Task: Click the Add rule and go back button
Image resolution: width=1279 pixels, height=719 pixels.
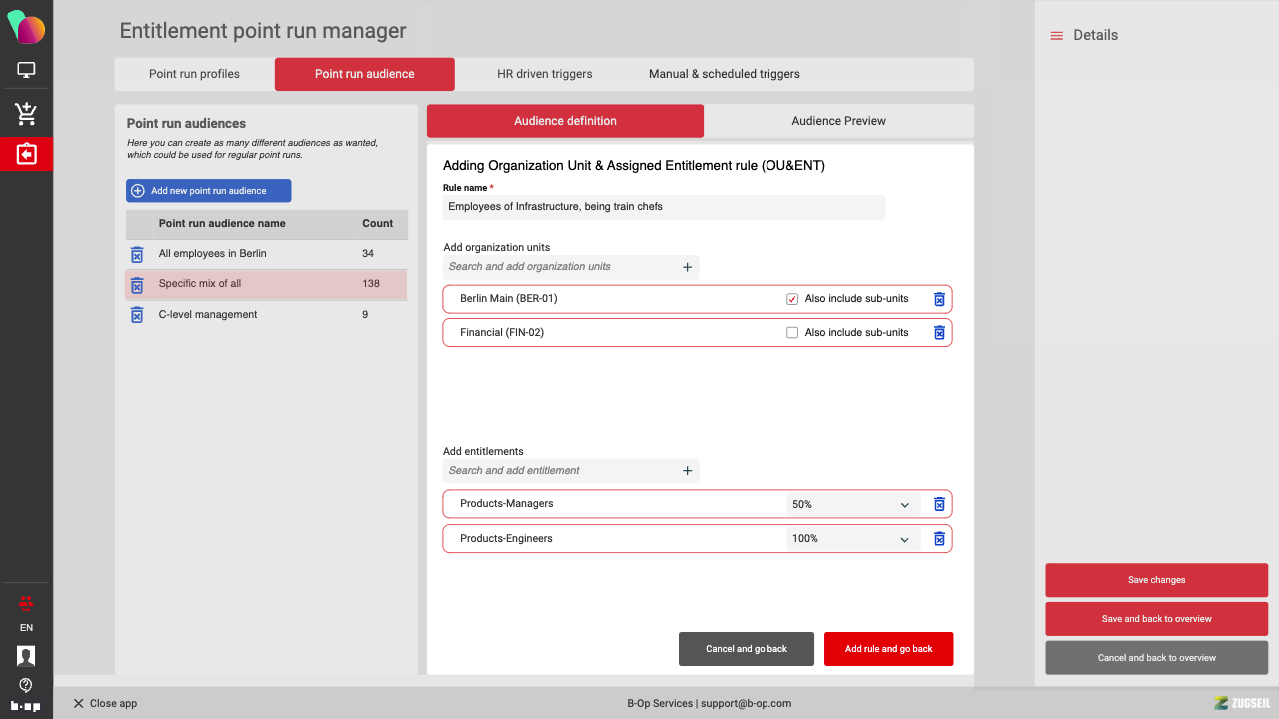Action: (888, 649)
